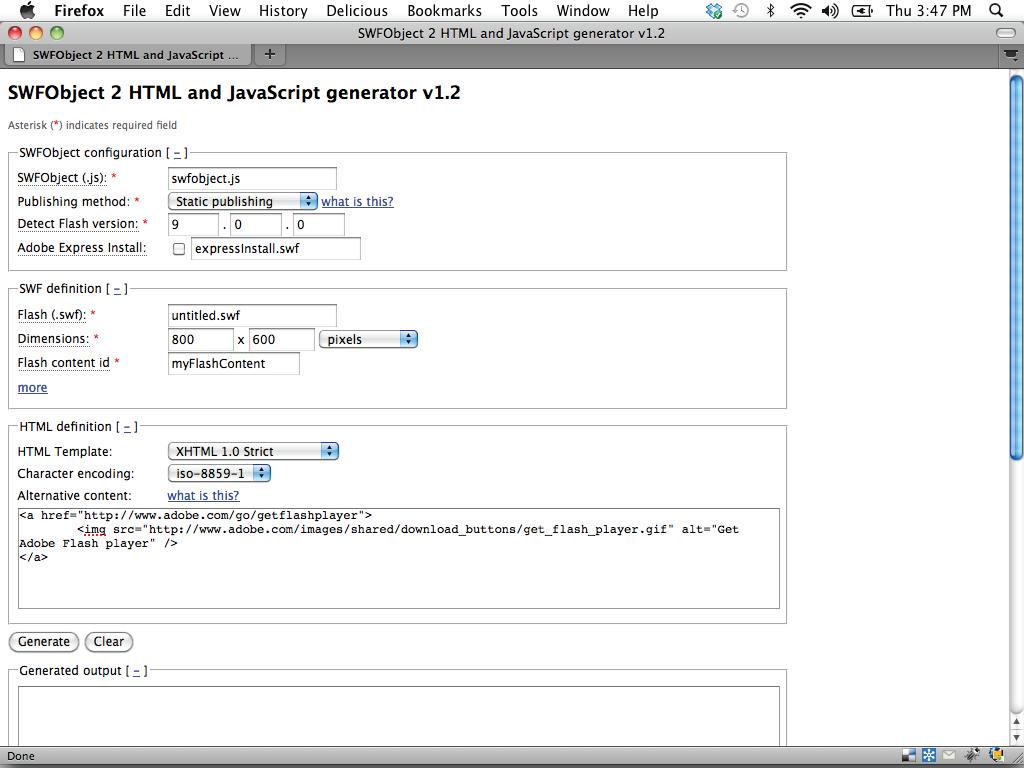Click the vertical scrollbar thumb

point(1016,268)
